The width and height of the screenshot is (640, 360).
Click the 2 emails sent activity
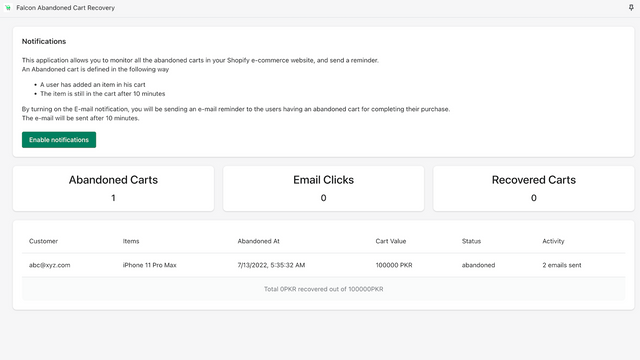pyautogui.click(x=562, y=265)
